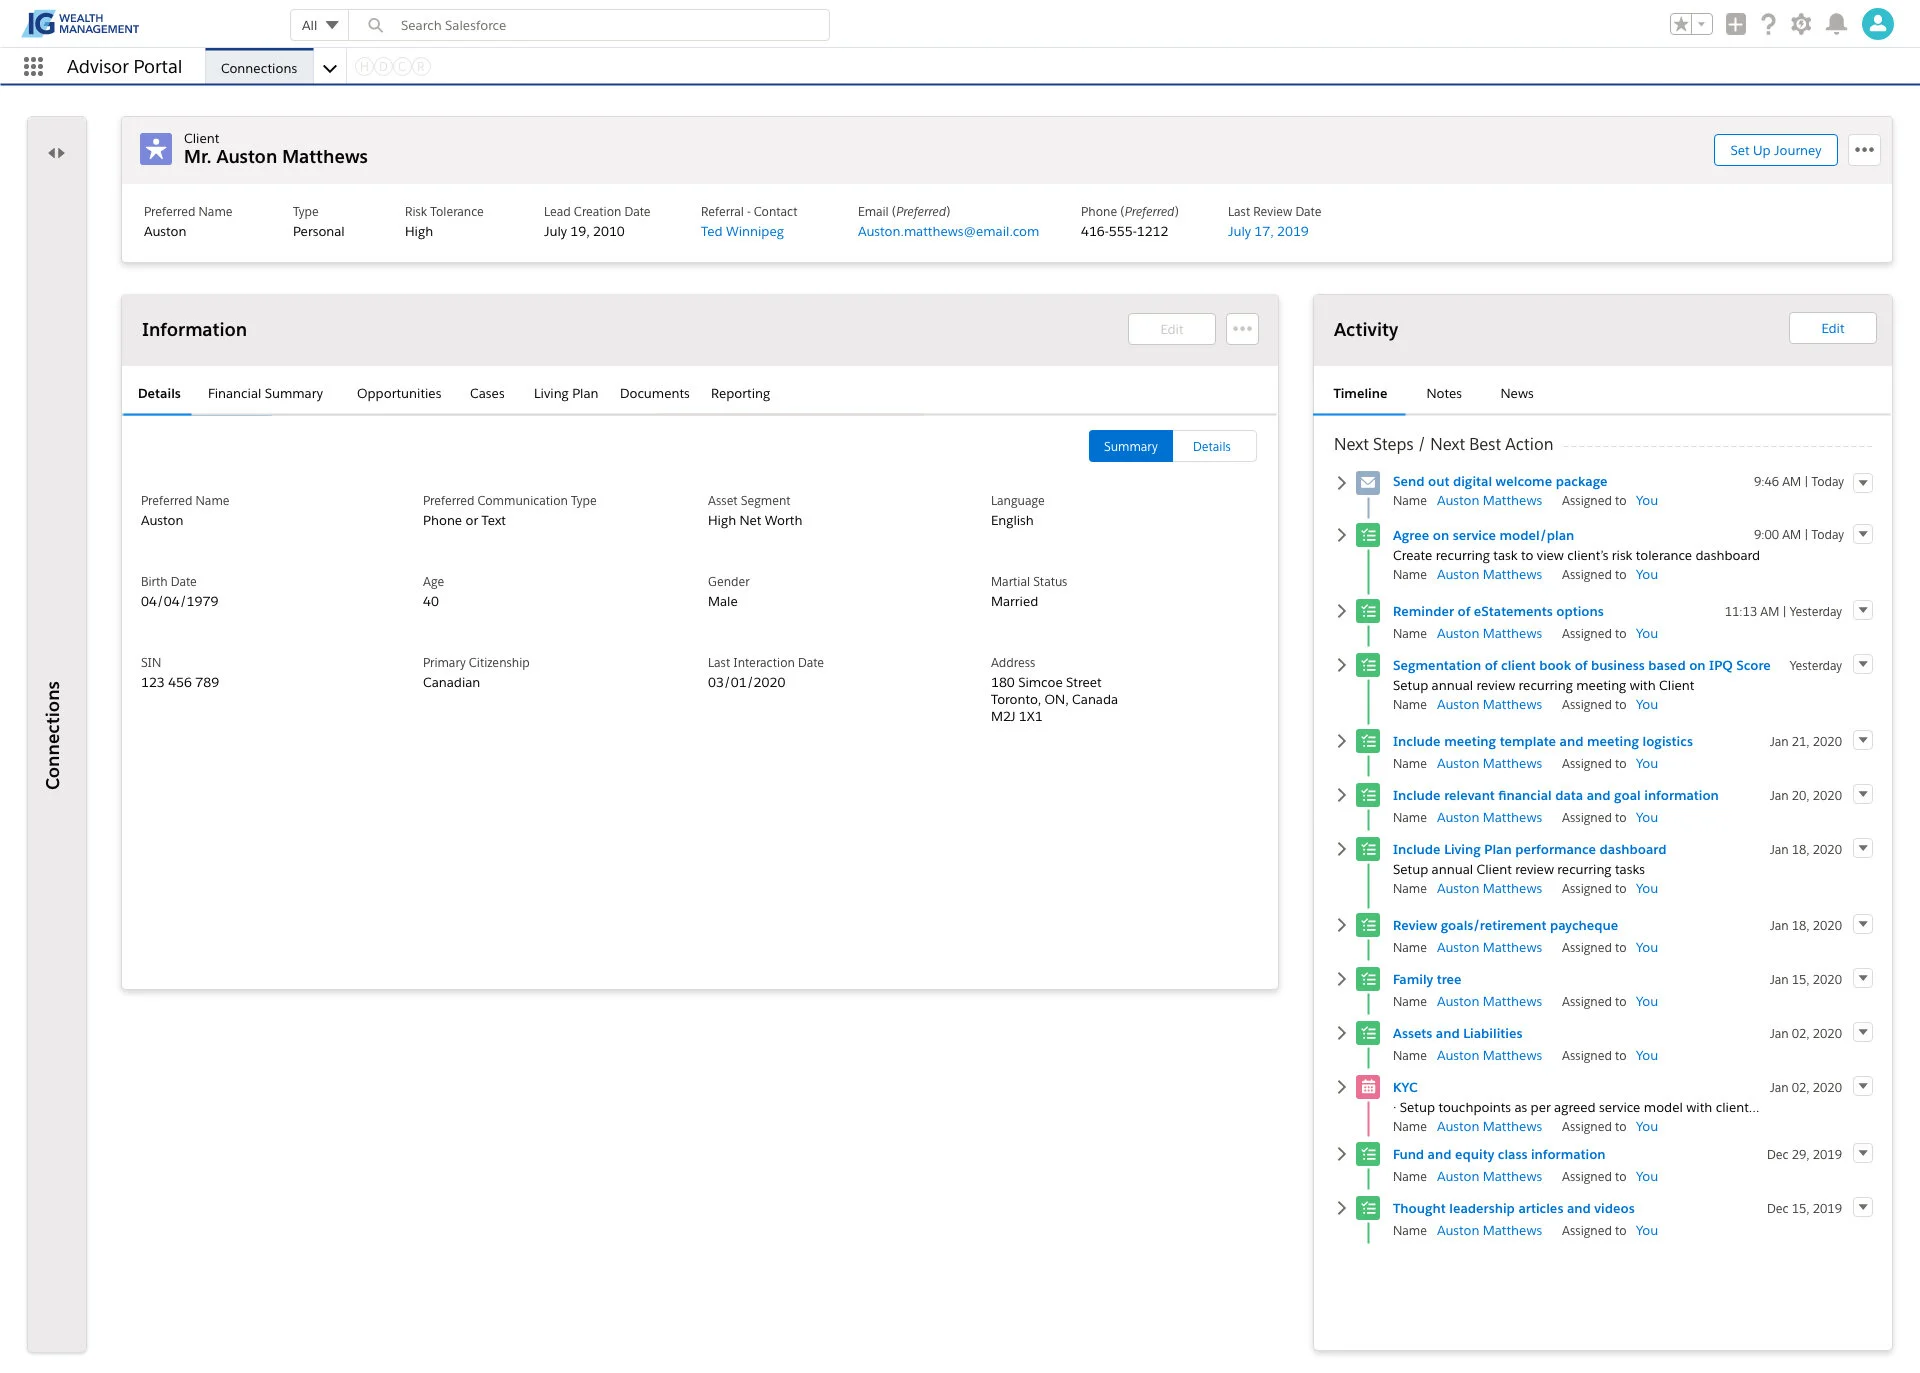The image size is (1920, 1373).
Task: Open dropdown arrow for Assets and Liabilities
Action: click(1862, 1033)
